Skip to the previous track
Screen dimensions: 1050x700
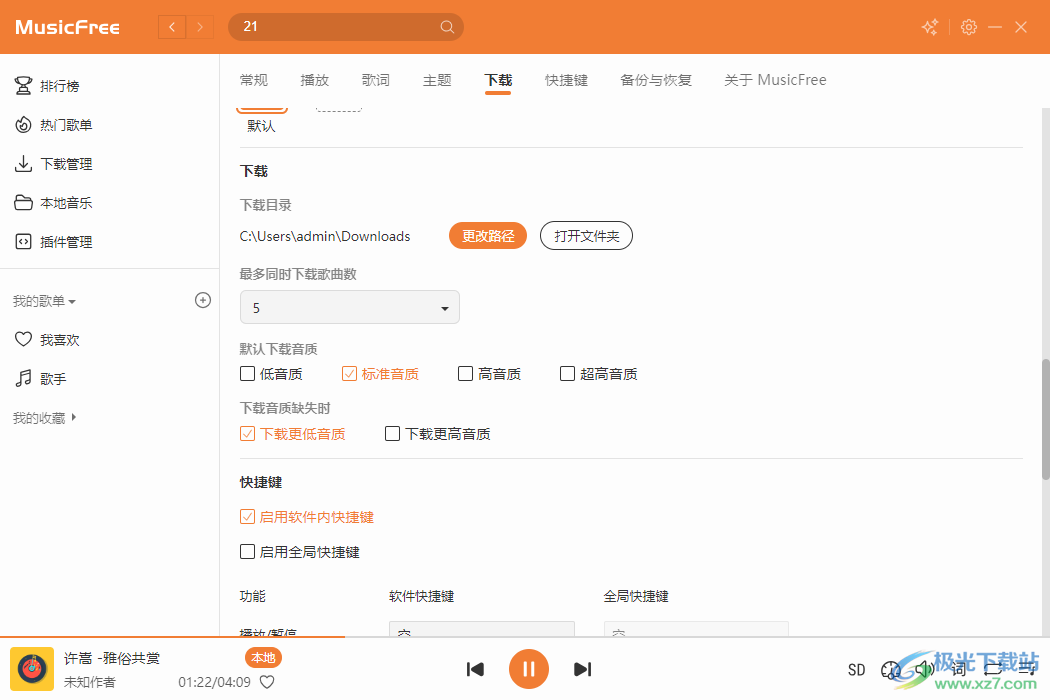(475, 669)
